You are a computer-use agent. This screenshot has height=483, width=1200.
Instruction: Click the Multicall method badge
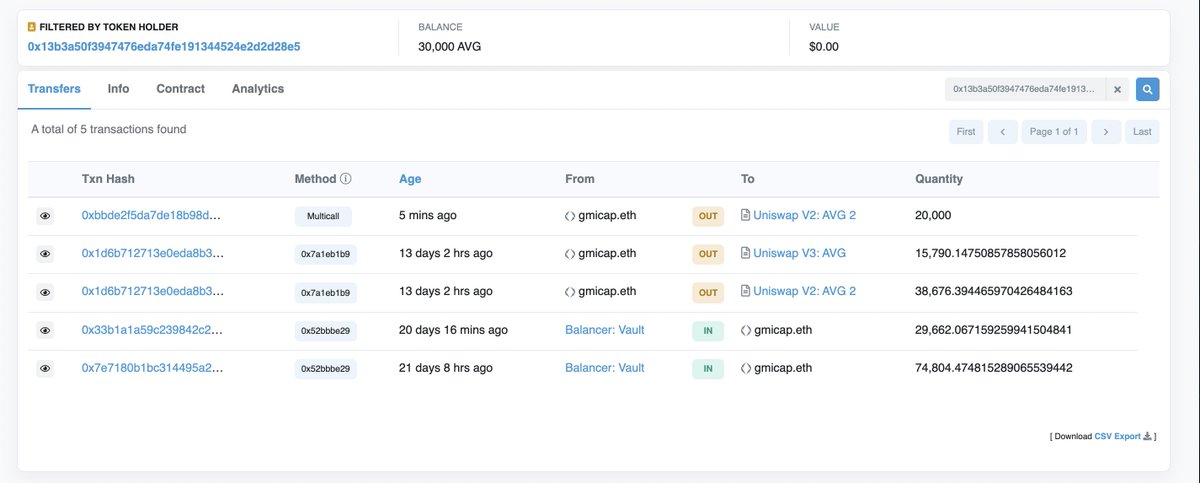pyautogui.click(x=325, y=215)
